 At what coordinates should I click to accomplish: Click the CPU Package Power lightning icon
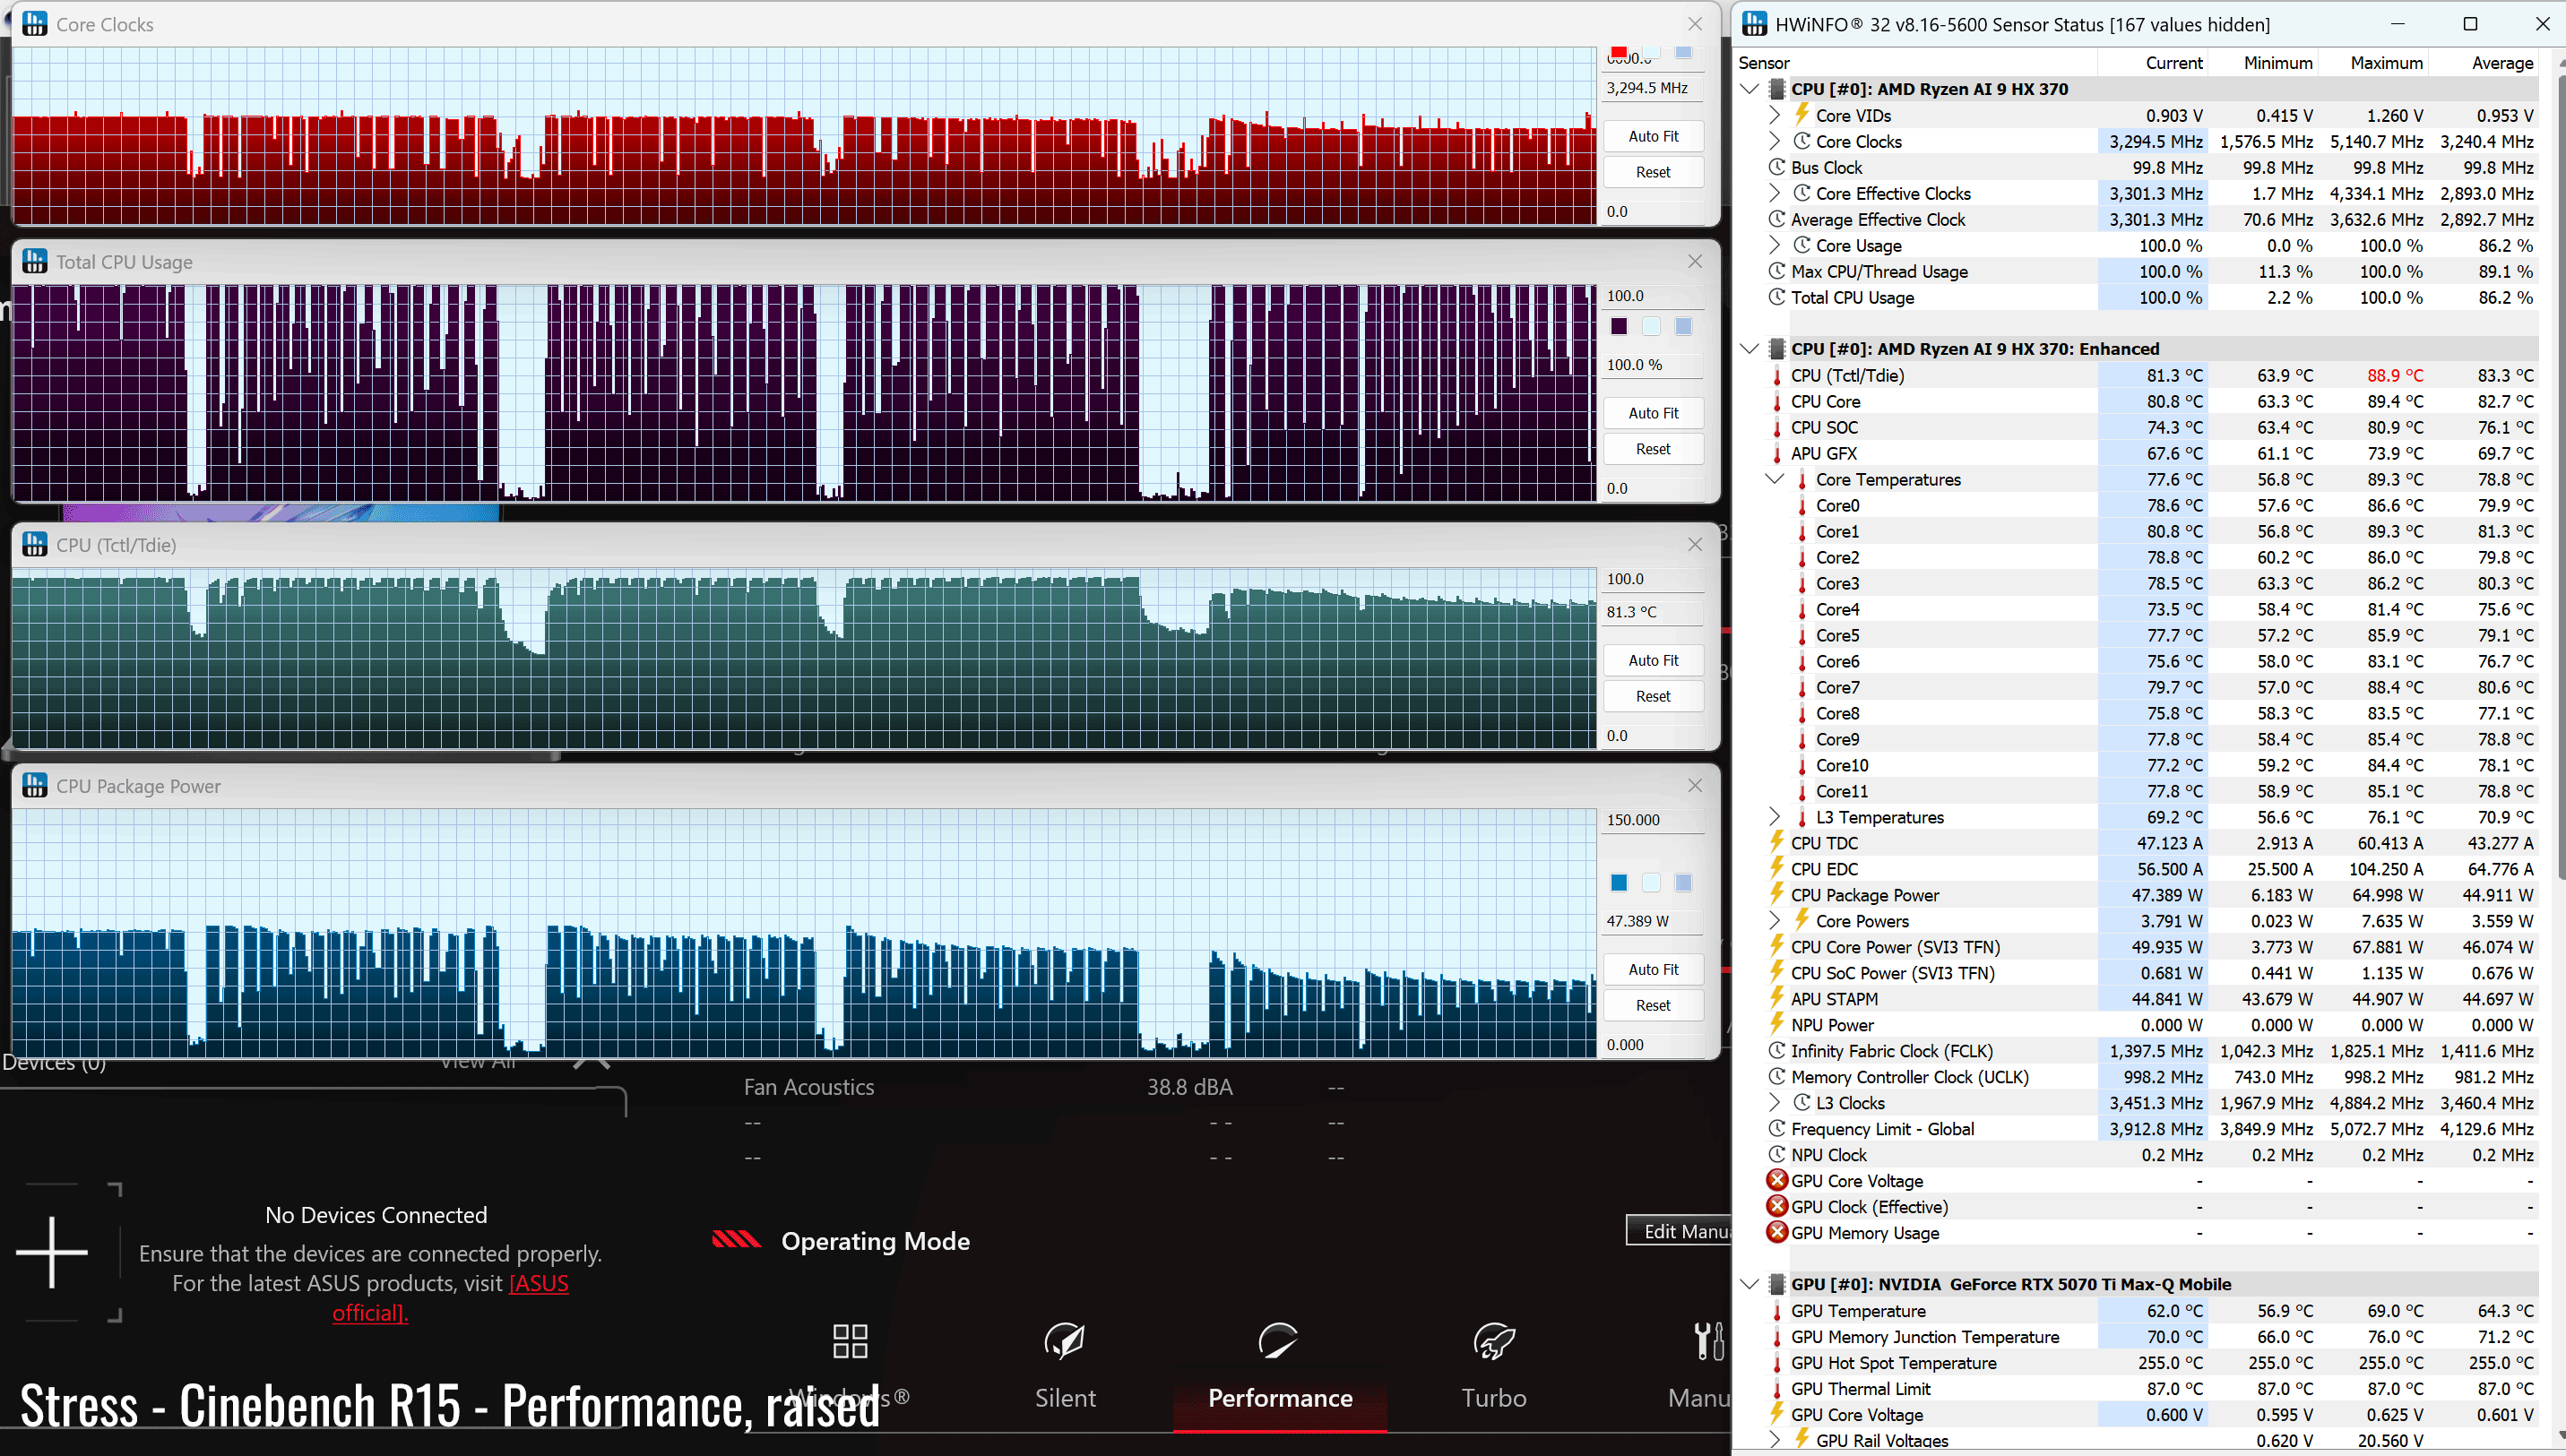pos(1777,894)
